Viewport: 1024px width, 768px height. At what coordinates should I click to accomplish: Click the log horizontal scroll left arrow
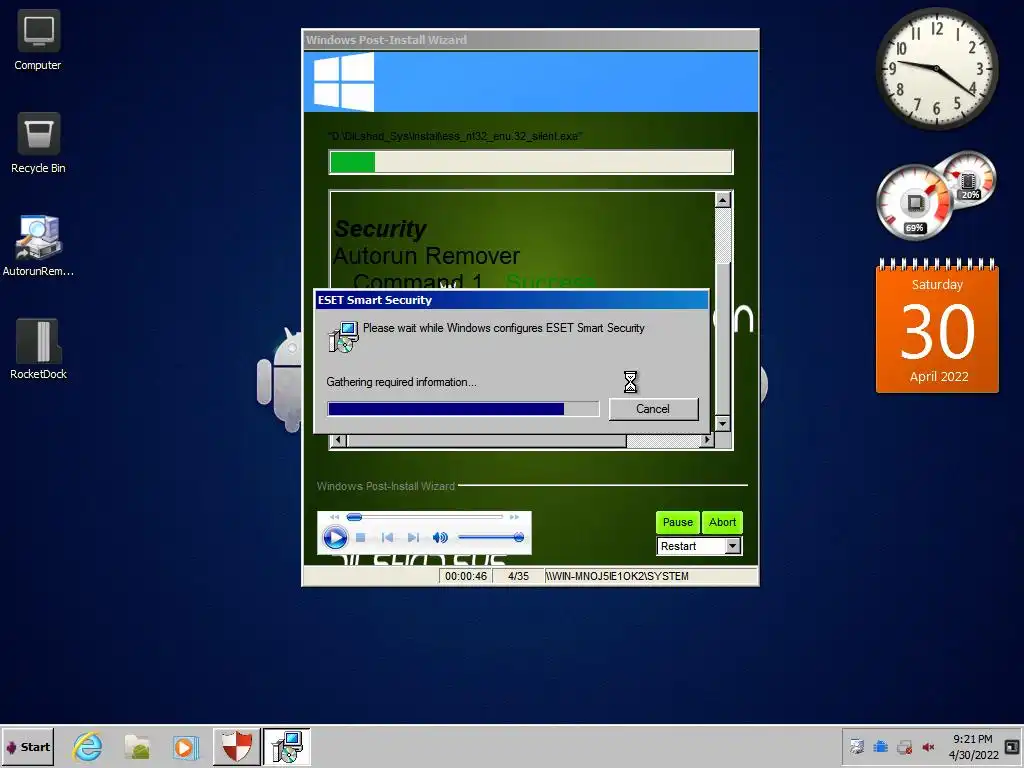pos(338,440)
